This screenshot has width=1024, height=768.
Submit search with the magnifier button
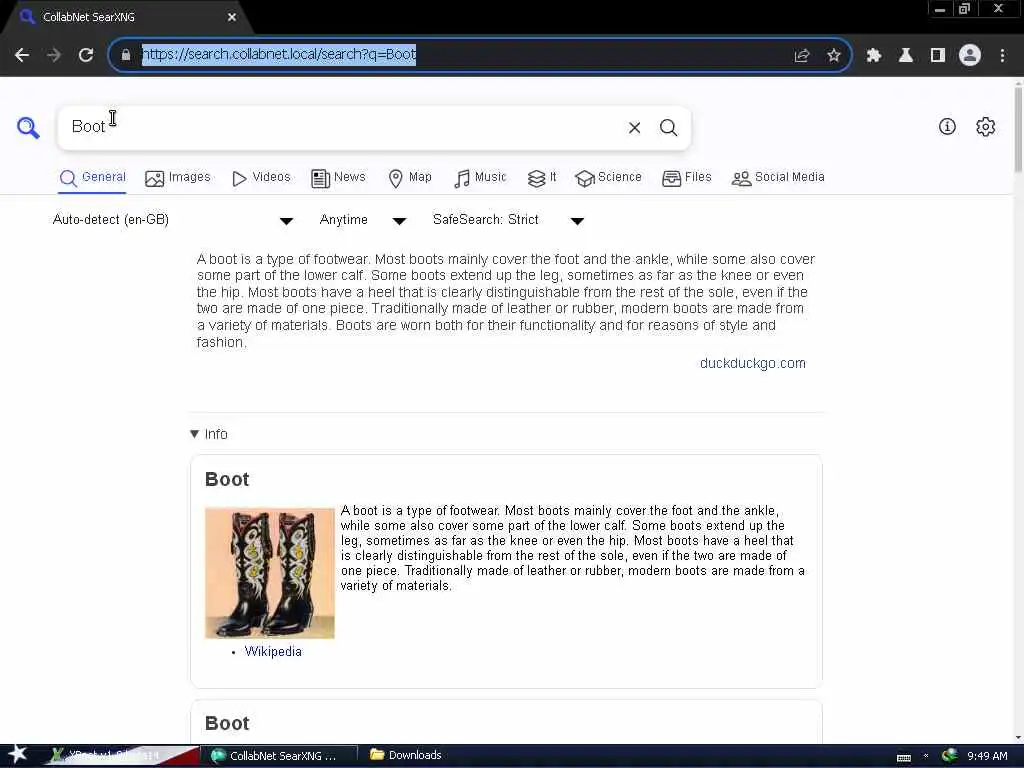(x=668, y=127)
